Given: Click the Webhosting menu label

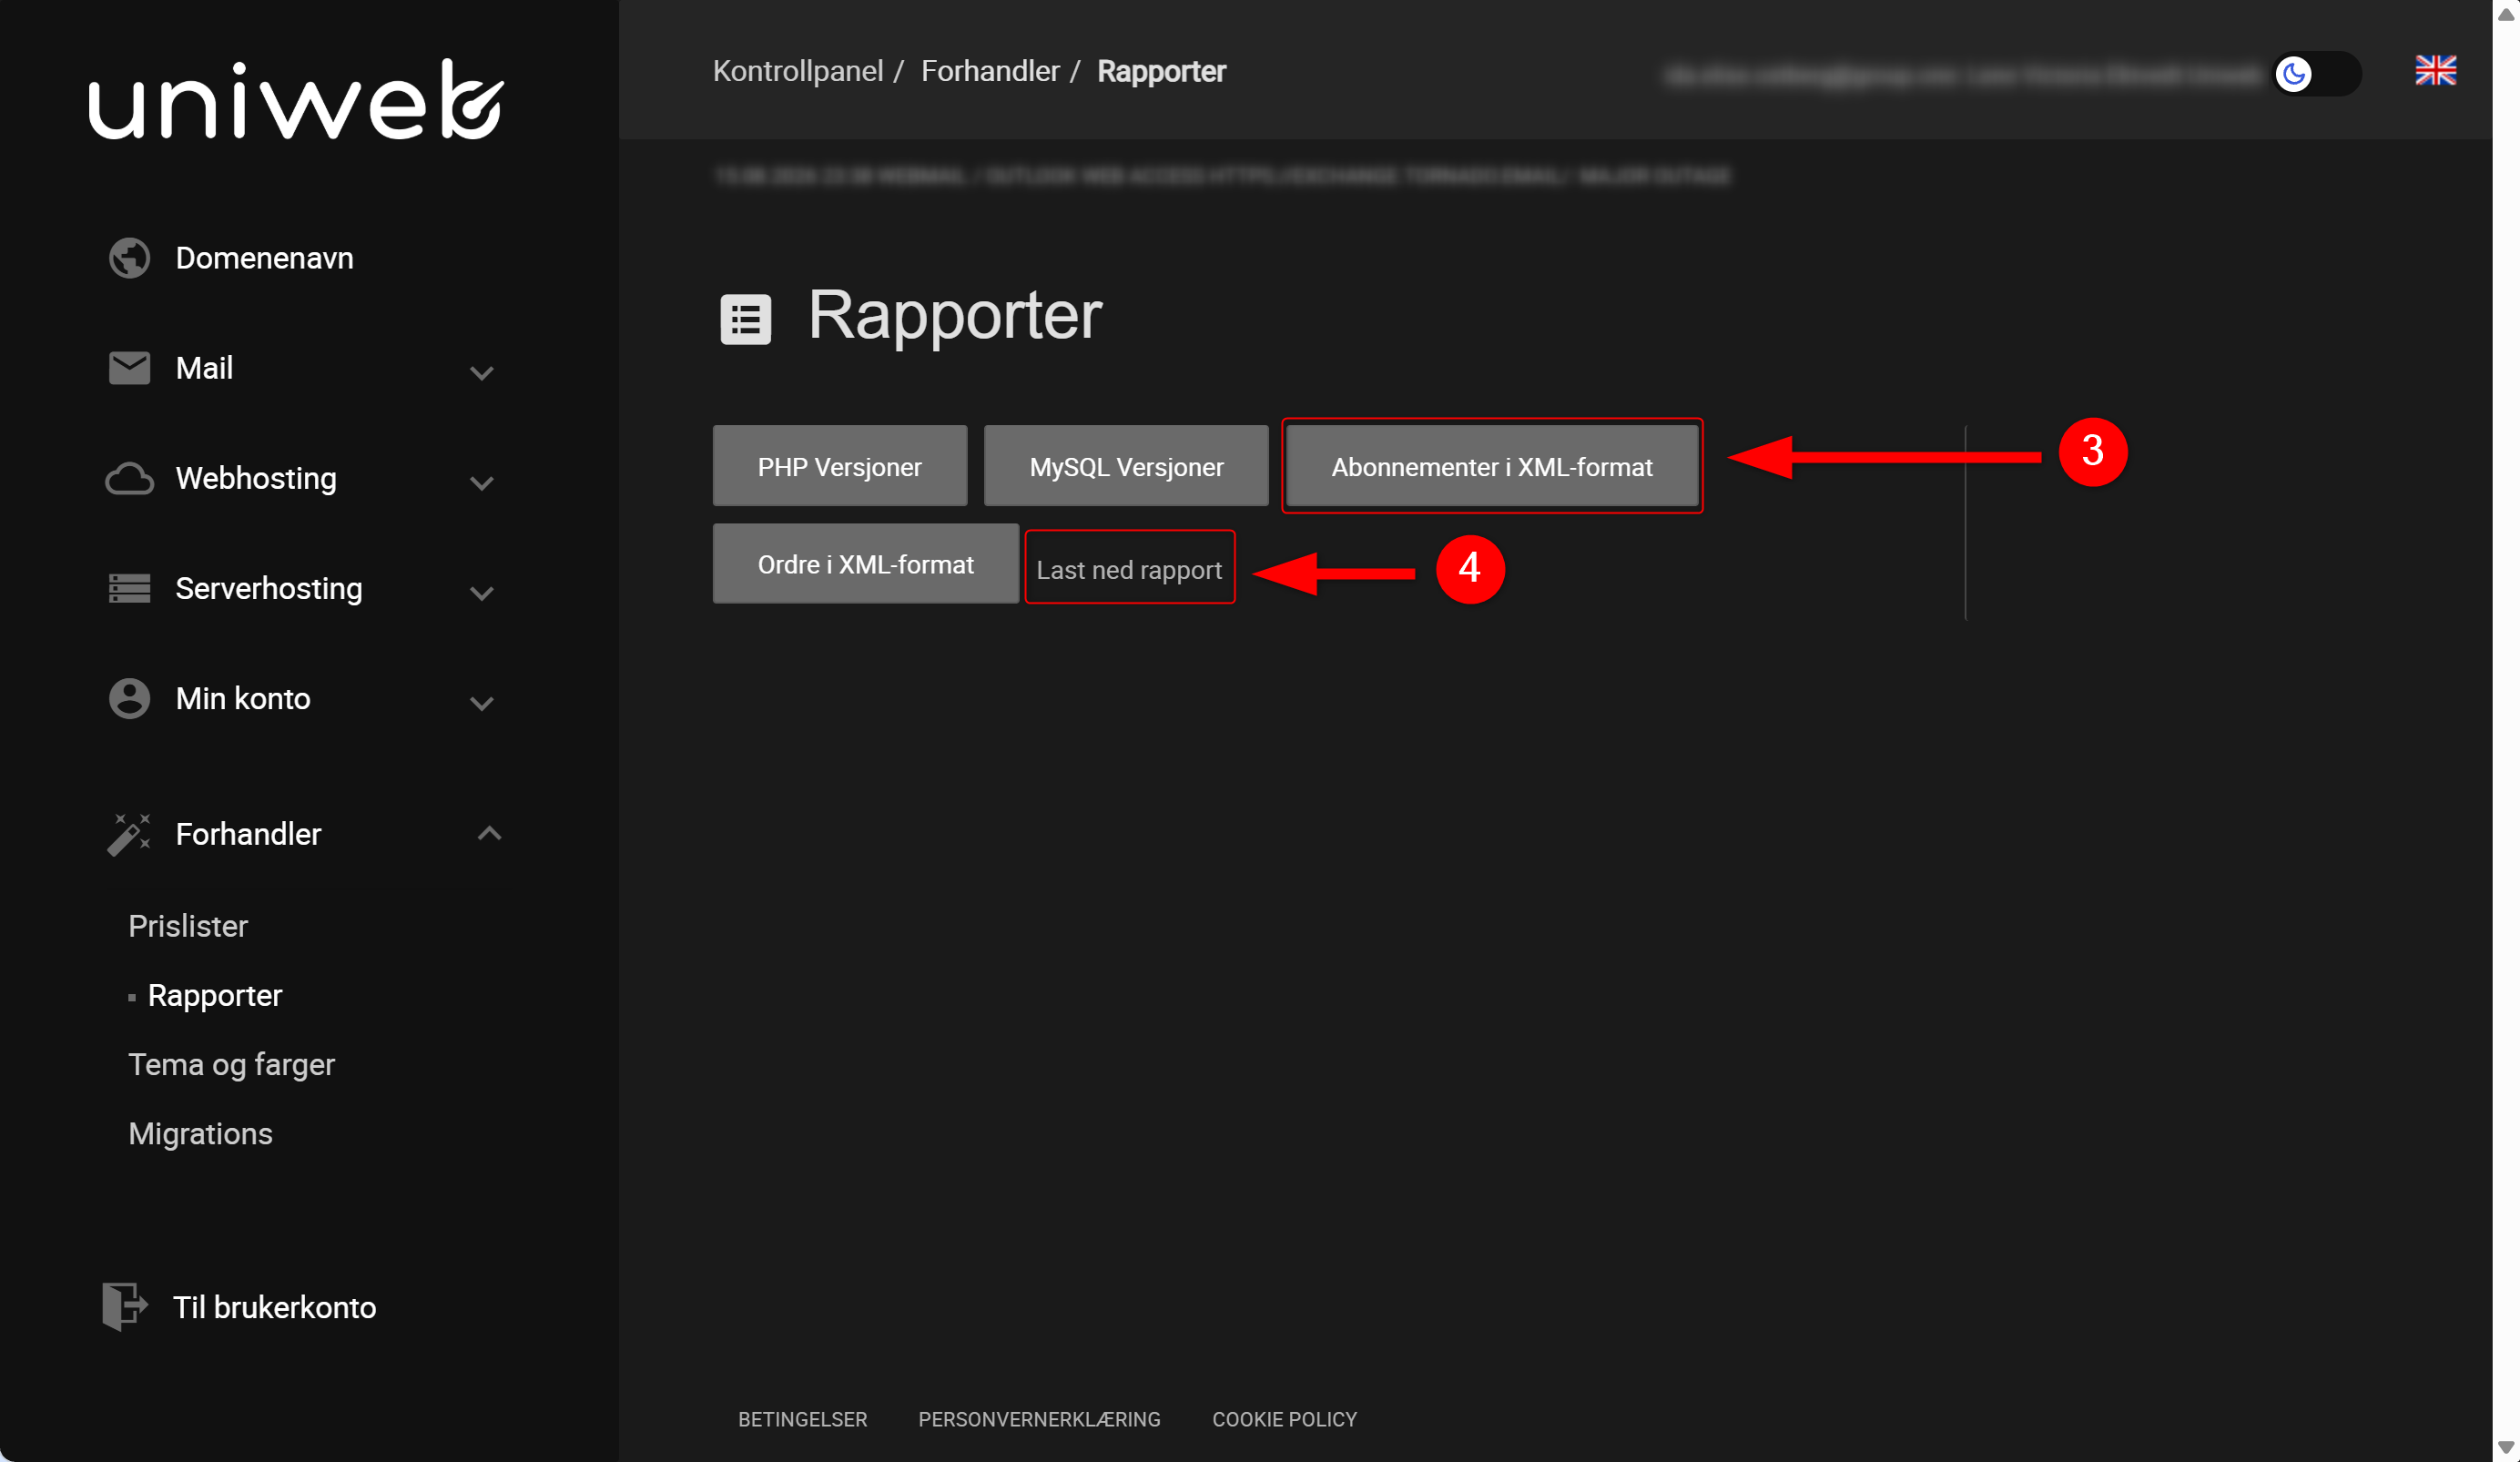Looking at the screenshot, I should [x=256, y=478].
